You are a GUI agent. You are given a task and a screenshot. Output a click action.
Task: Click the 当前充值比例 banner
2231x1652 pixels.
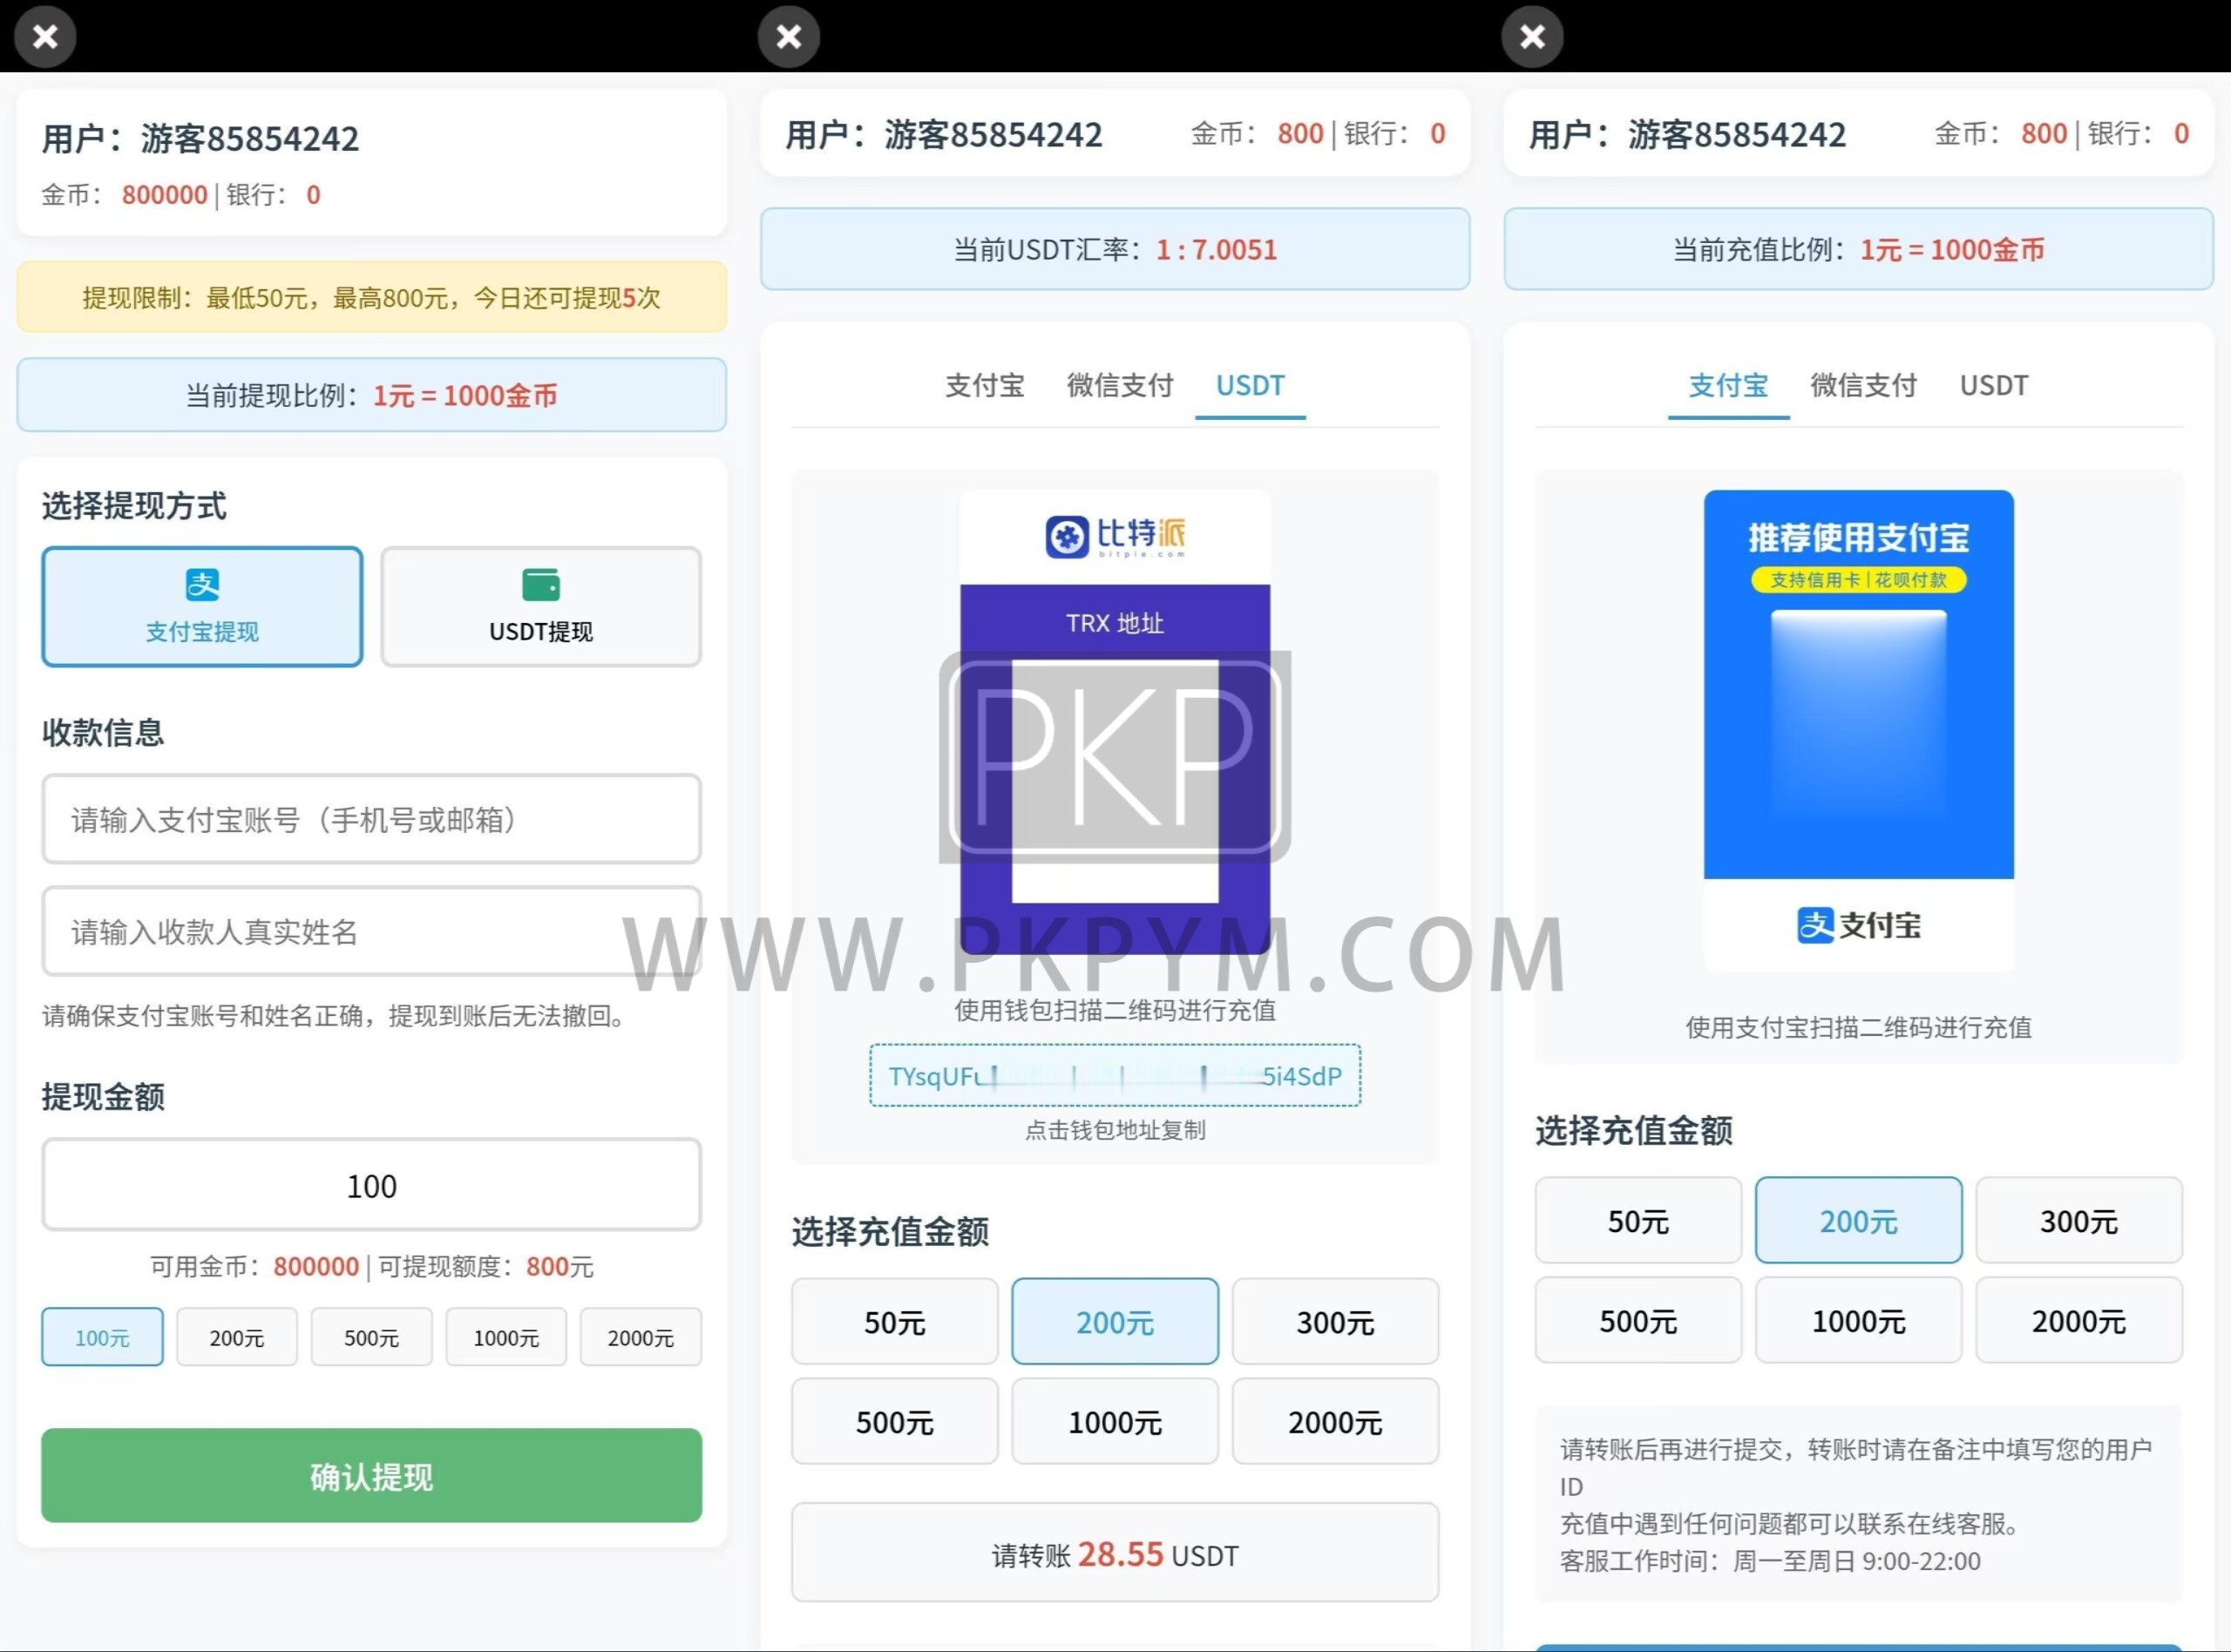(x=1859, y=249)
